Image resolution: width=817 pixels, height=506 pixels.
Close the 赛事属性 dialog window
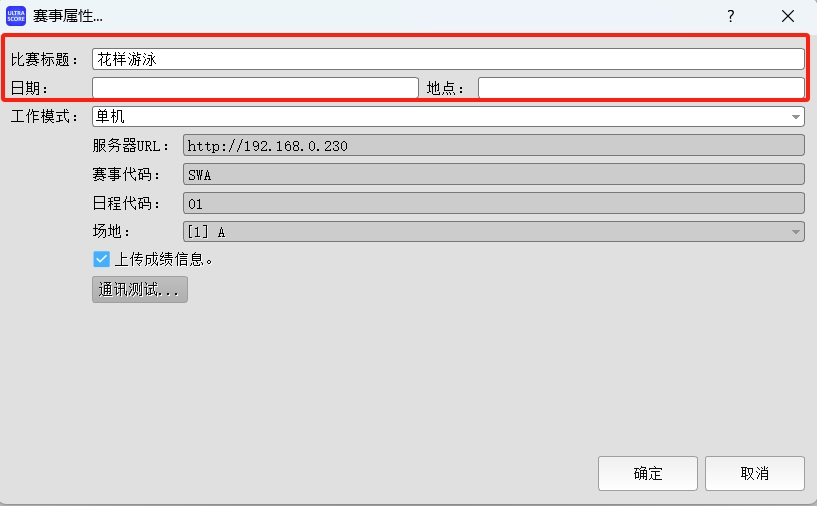point(788,16)
